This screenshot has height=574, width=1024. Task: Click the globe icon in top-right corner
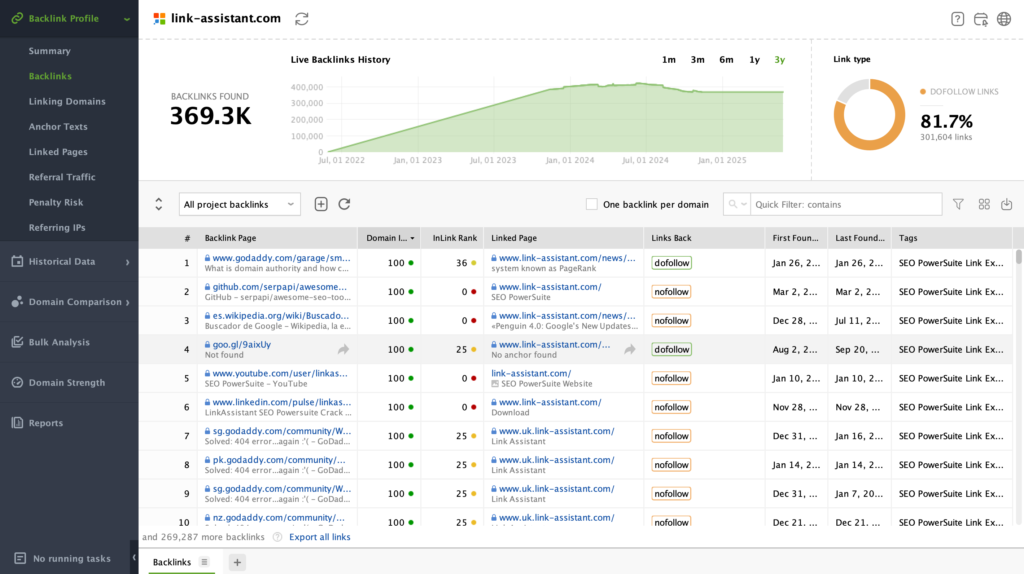1003,19
